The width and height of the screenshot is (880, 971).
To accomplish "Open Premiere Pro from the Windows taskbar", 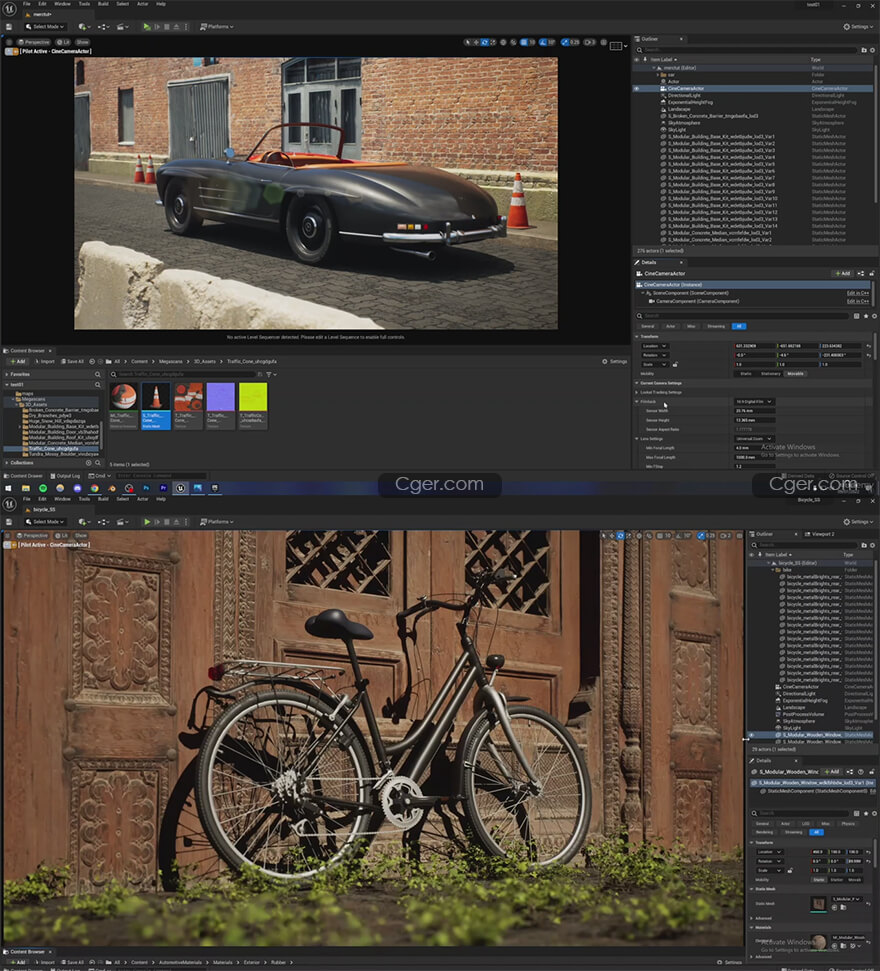I will [163, 489].
